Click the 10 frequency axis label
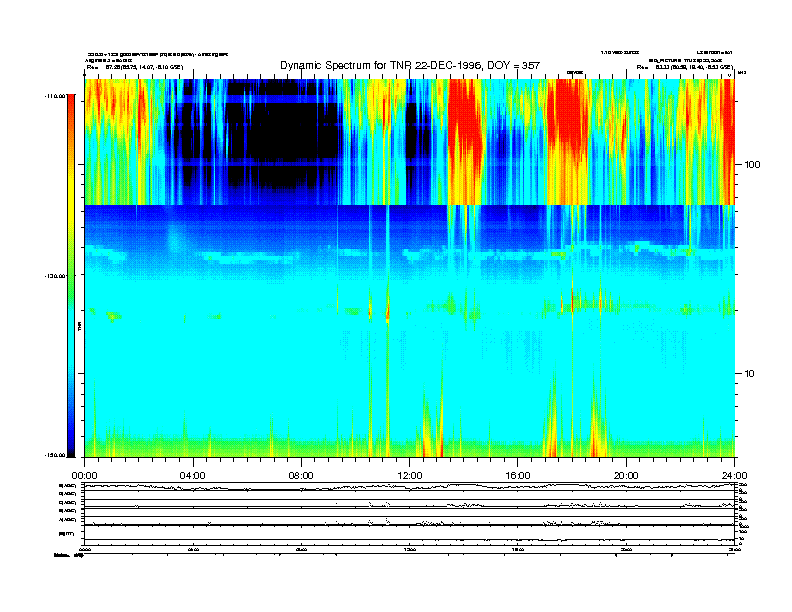Screen dimensions: 792x612 [x=750, y=374]
